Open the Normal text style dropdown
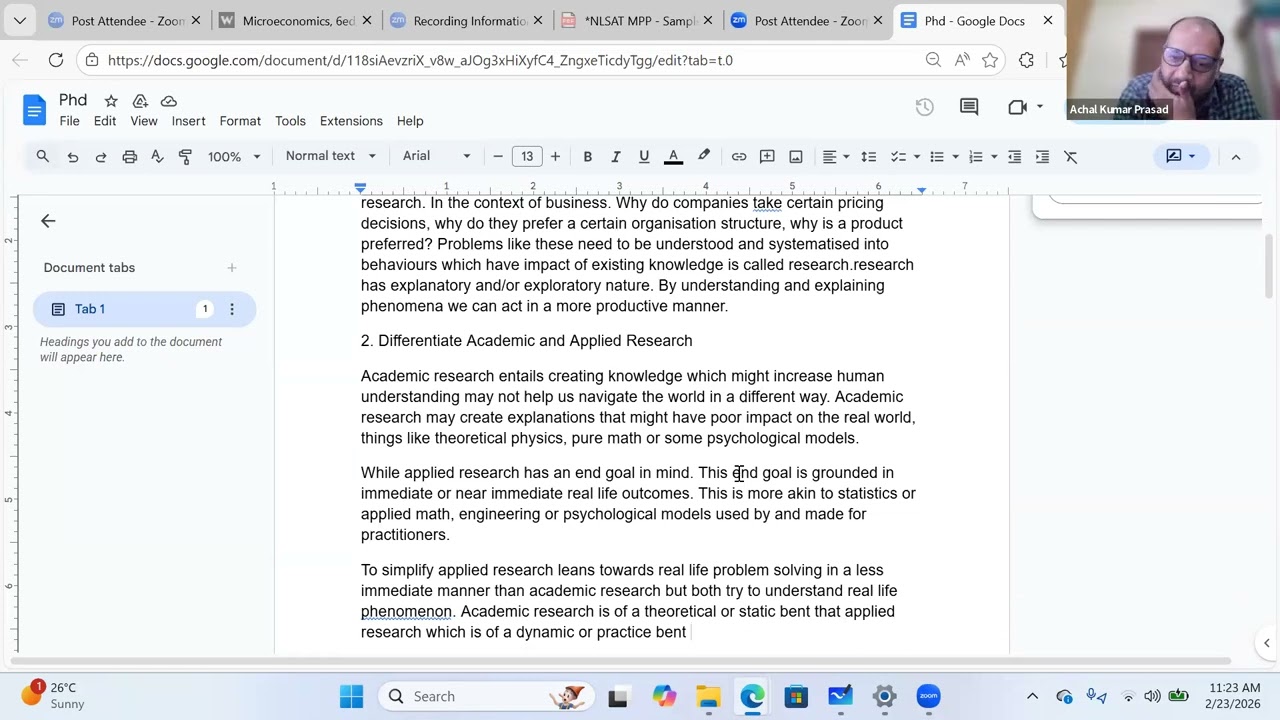Image resolution: width=1280 pixels, height=720 pixels. click(x=330, y=156)
